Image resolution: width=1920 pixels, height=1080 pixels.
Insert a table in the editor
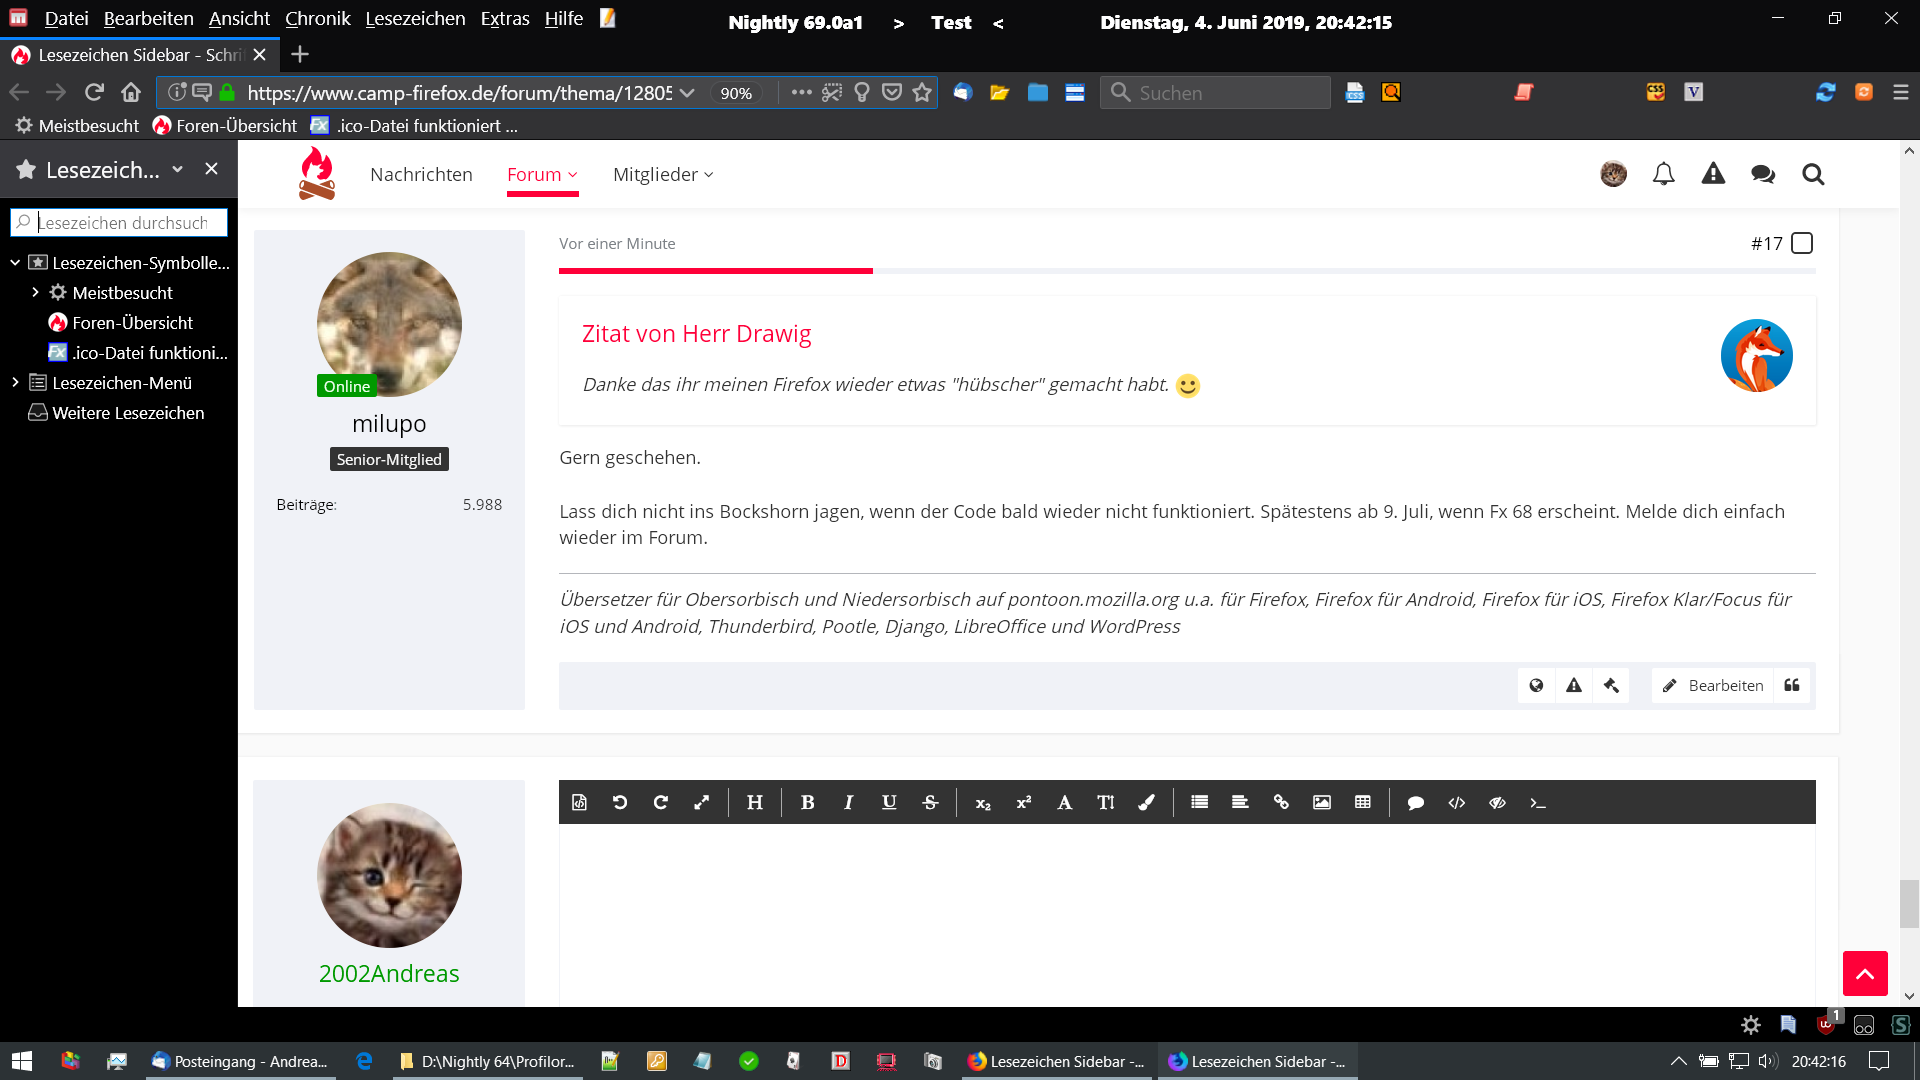coord(1362,802)
